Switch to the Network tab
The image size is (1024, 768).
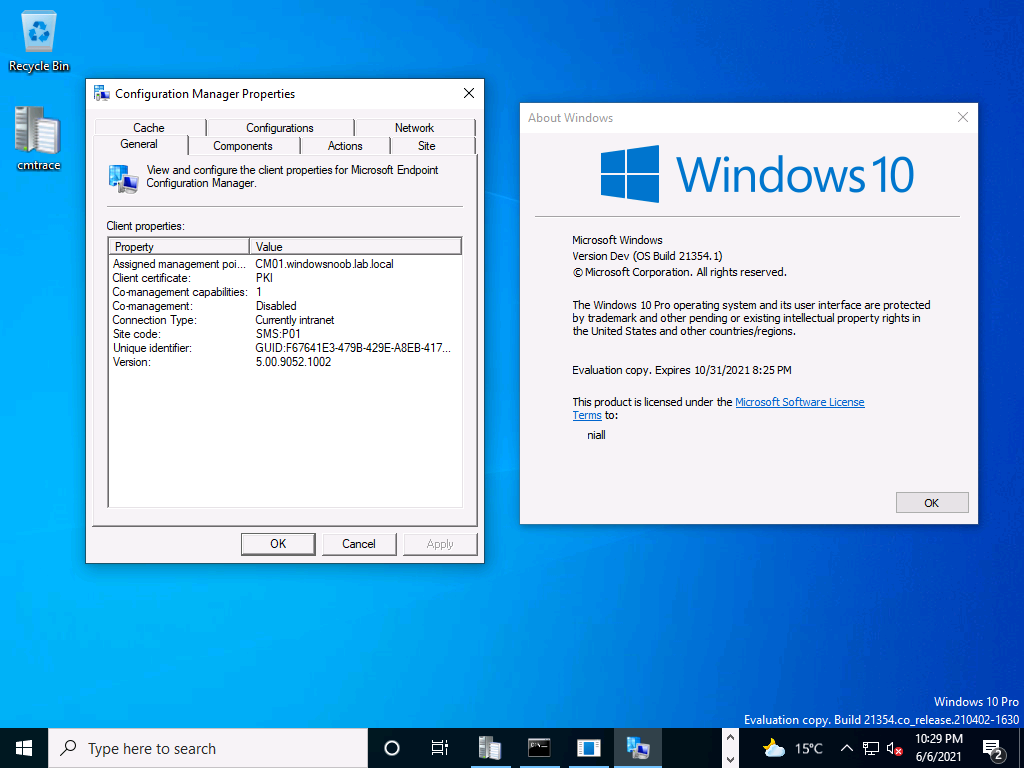pos(414,127)
